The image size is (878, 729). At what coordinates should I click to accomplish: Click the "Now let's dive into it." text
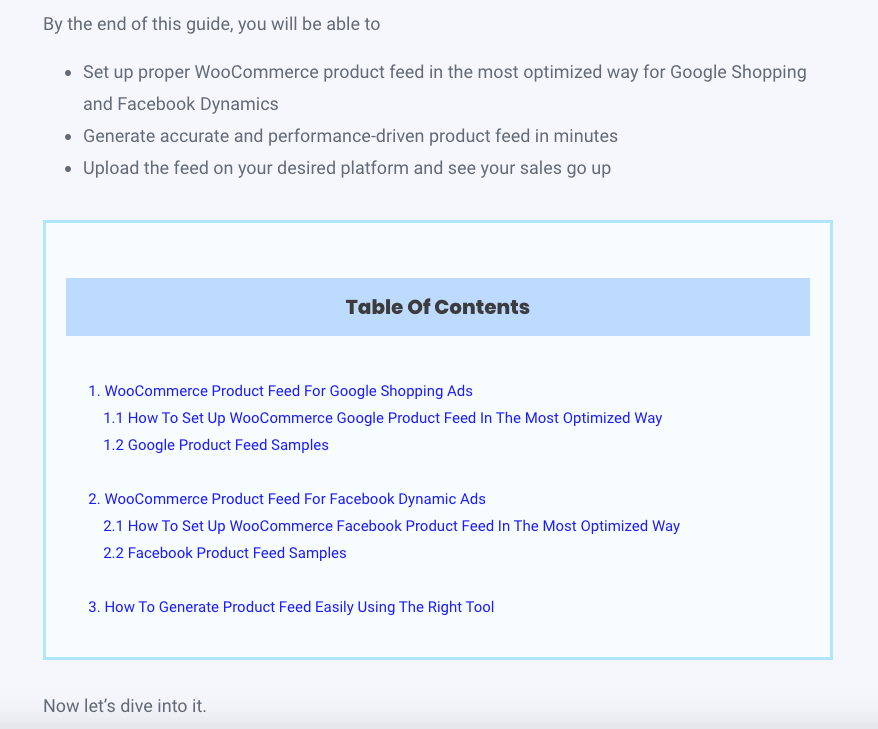coord(125,706)
